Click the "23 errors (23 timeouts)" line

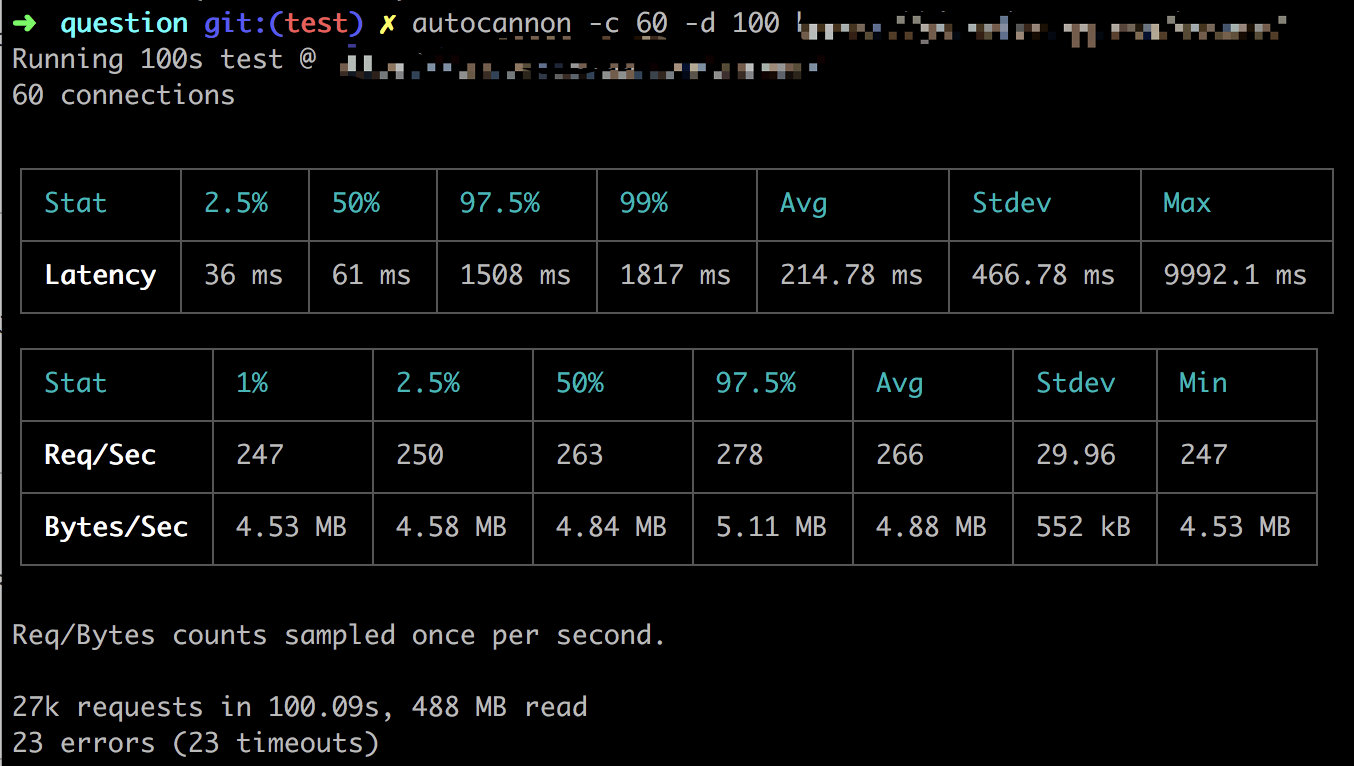(195, 743)
